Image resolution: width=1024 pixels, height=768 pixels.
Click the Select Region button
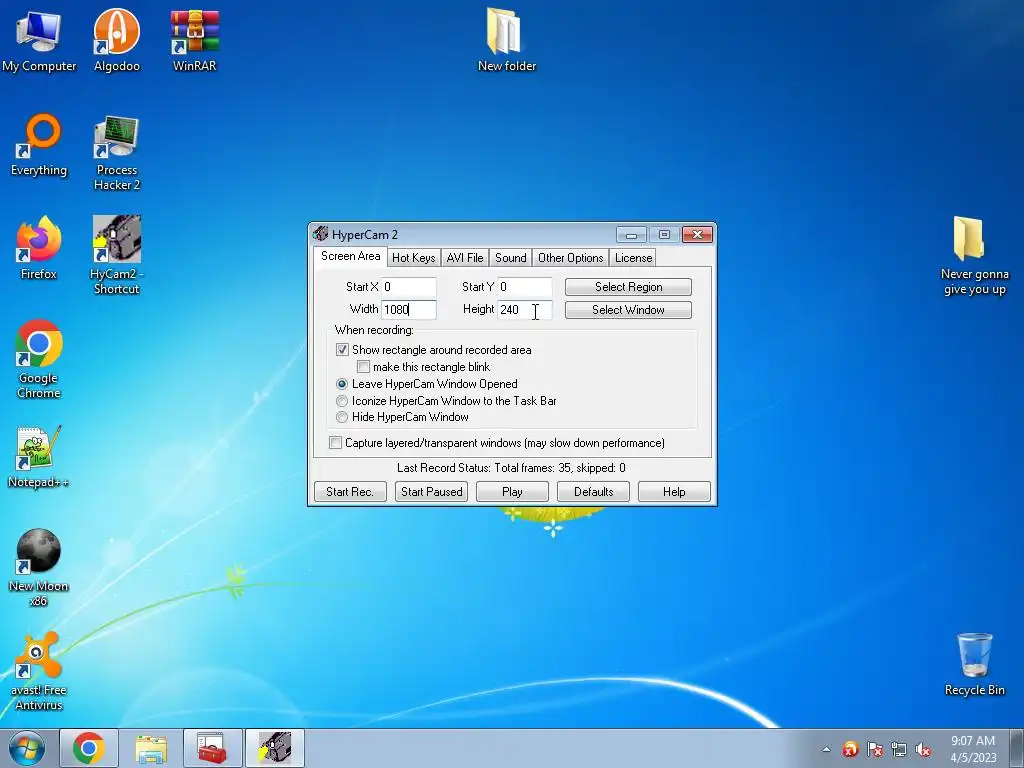628,287
